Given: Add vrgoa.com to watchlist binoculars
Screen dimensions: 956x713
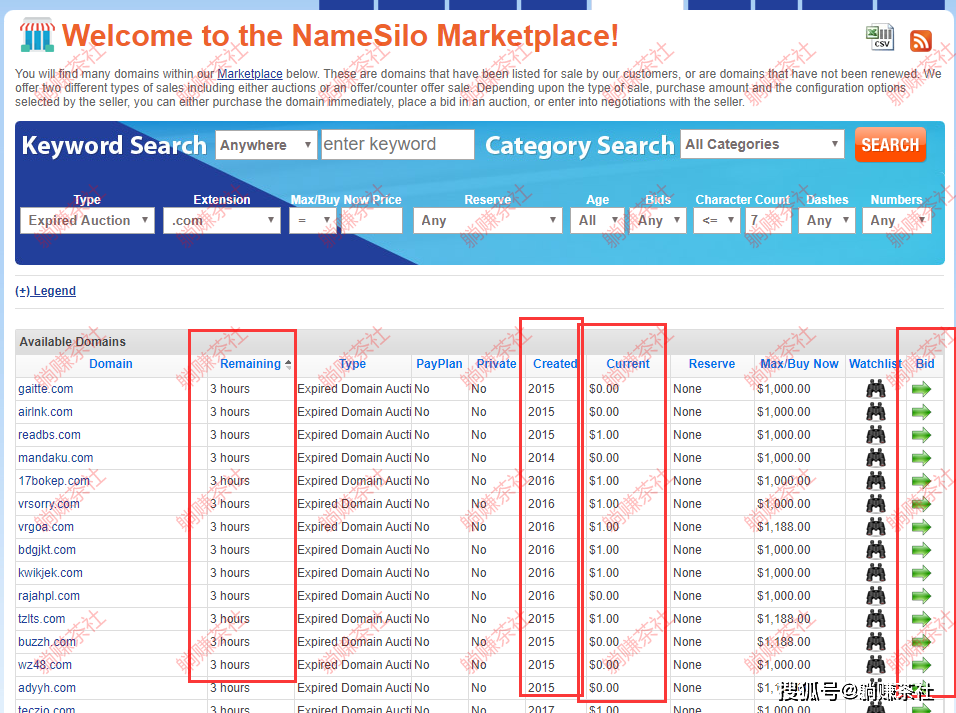Looking at the screenshot, I should [876, 527].
